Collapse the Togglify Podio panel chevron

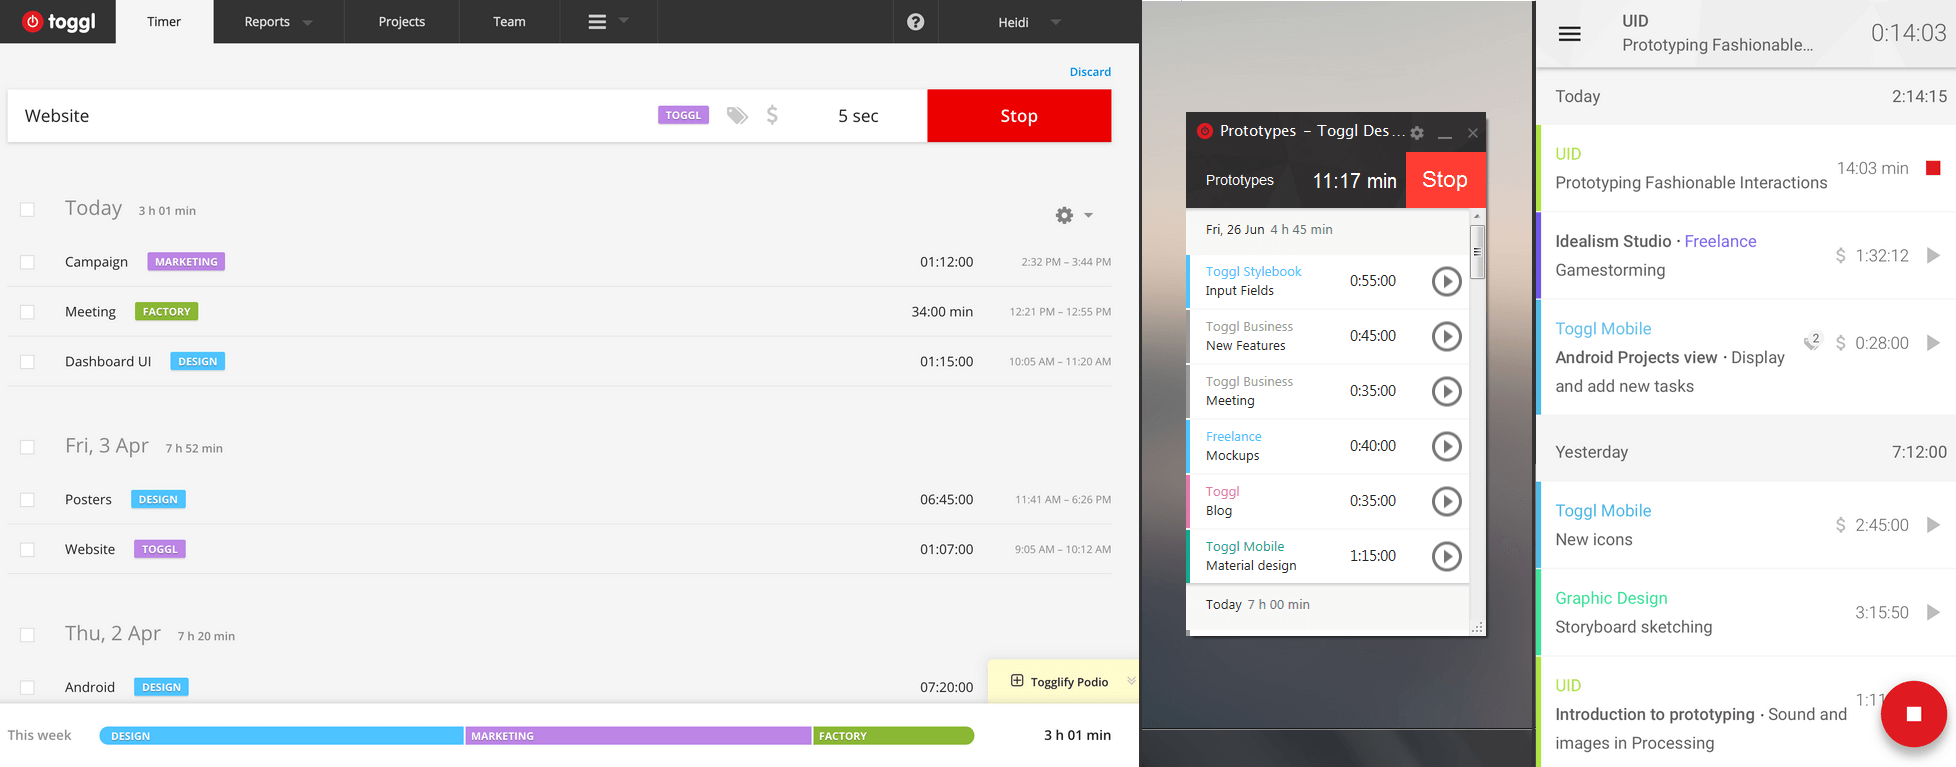point(1131,681)
